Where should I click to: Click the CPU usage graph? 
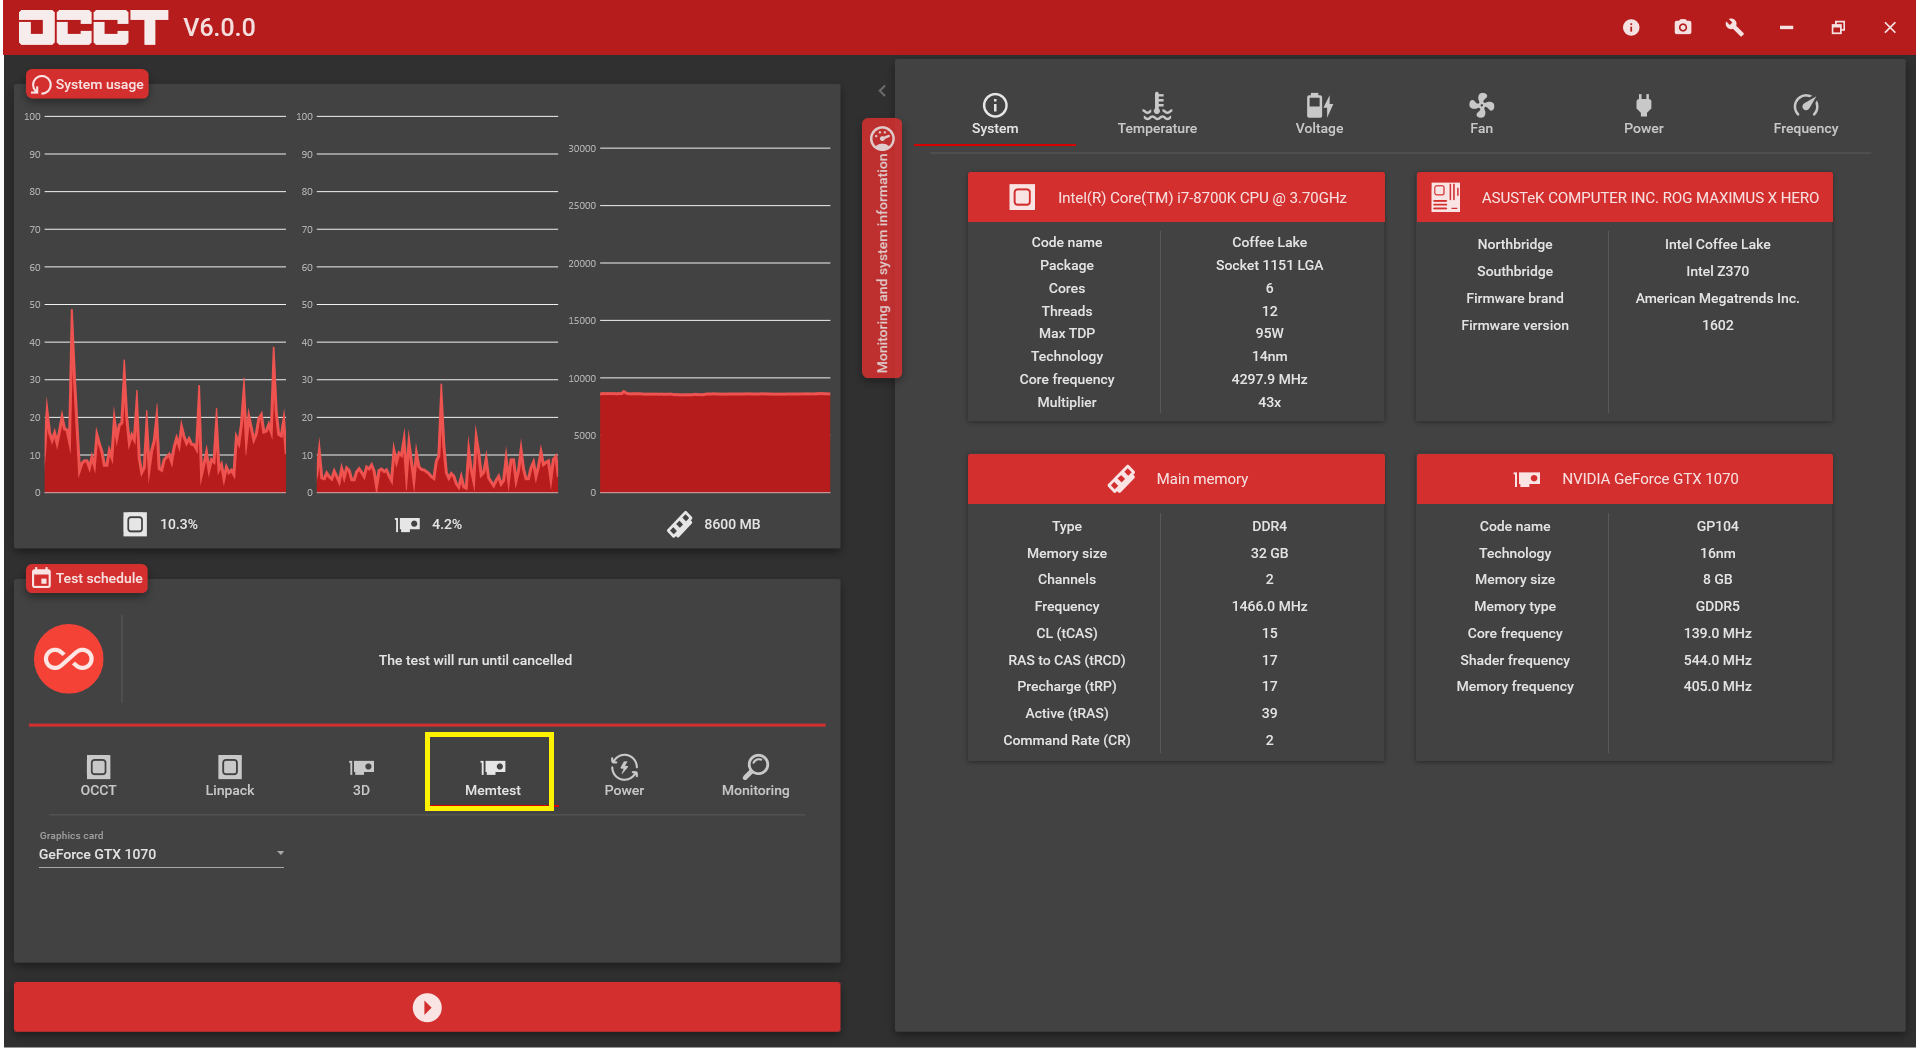tap(166, 305)
